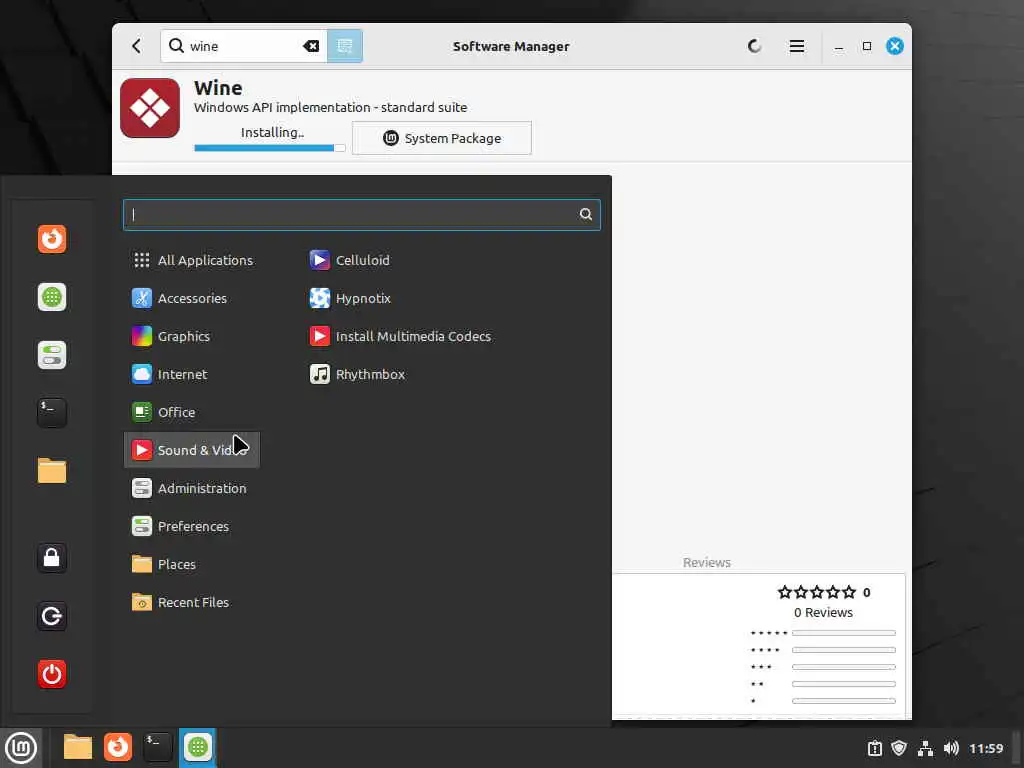
Task: Click the one-star rating bar
Action: point(844,701)
